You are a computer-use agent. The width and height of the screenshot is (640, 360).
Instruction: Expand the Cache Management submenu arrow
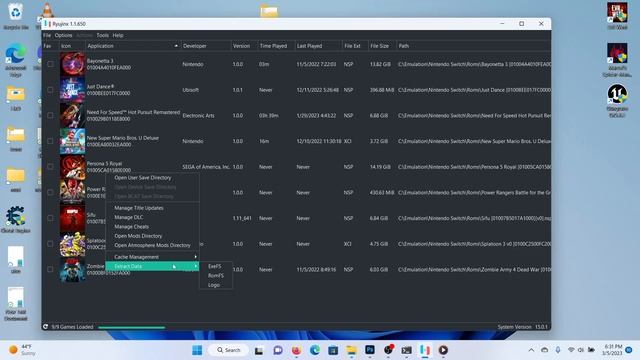click(196, 257)
